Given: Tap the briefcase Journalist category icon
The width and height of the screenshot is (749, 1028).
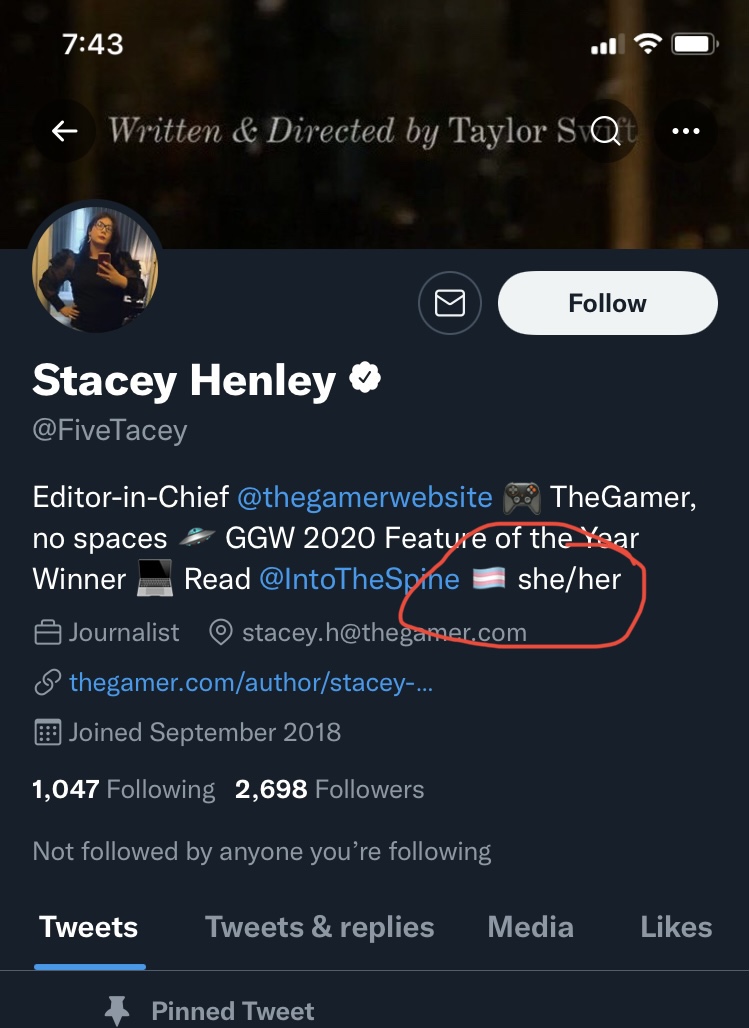Looking at the screenshot, I should pyautogui.click(x=48, y=633).
